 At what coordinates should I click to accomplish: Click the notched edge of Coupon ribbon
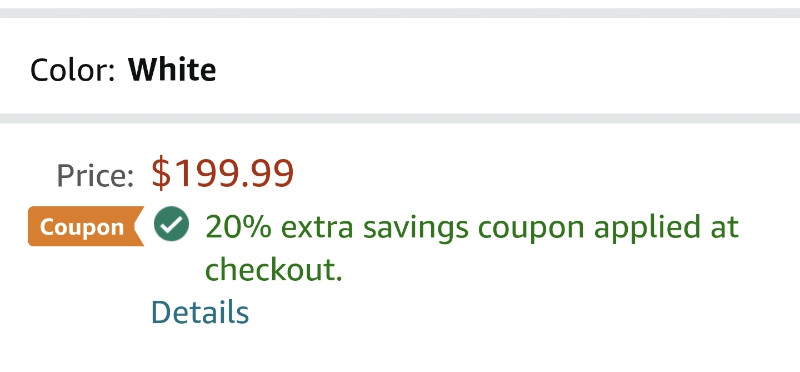[138, 227]
